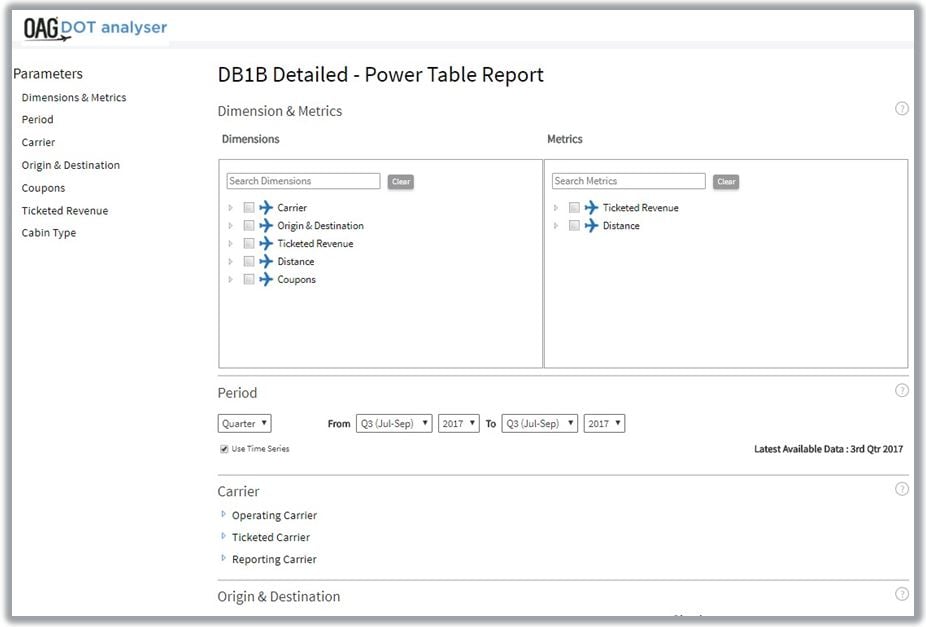Open help icon for Dimension & Metrics section

[x=901, y=109]
